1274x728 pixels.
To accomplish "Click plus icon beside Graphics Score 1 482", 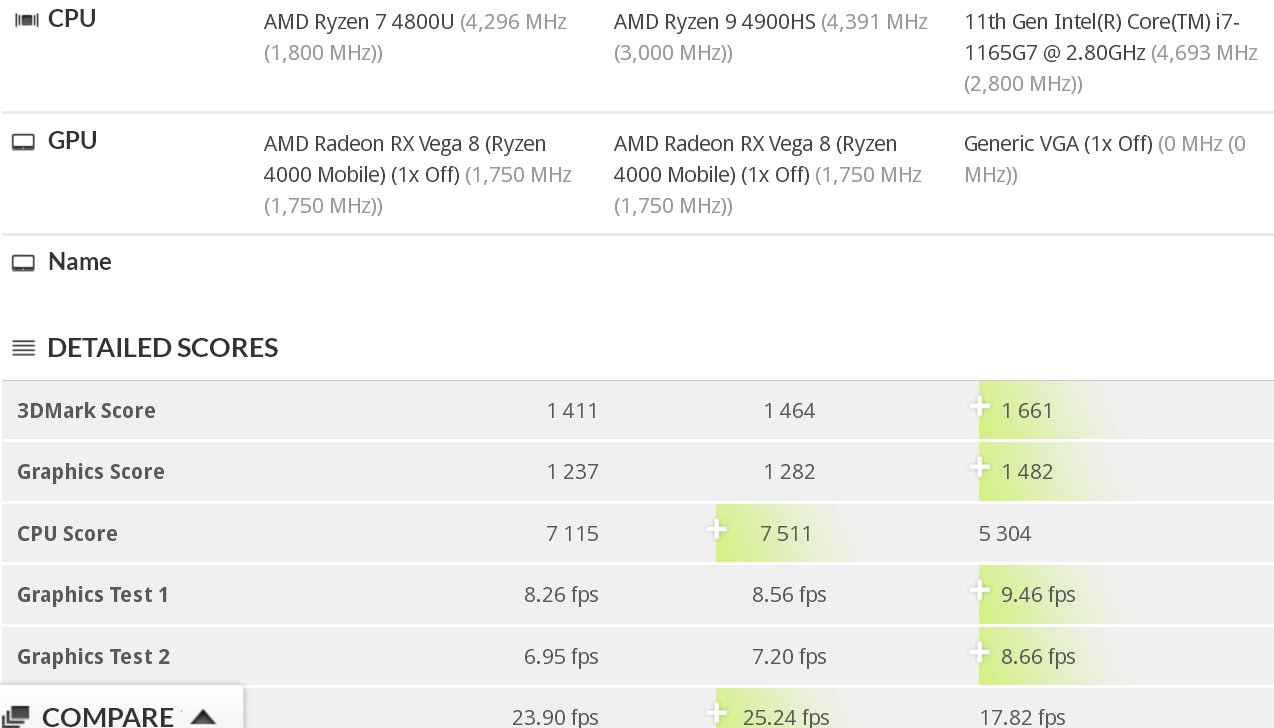I will pyautogui.click(x=980, y=468).
